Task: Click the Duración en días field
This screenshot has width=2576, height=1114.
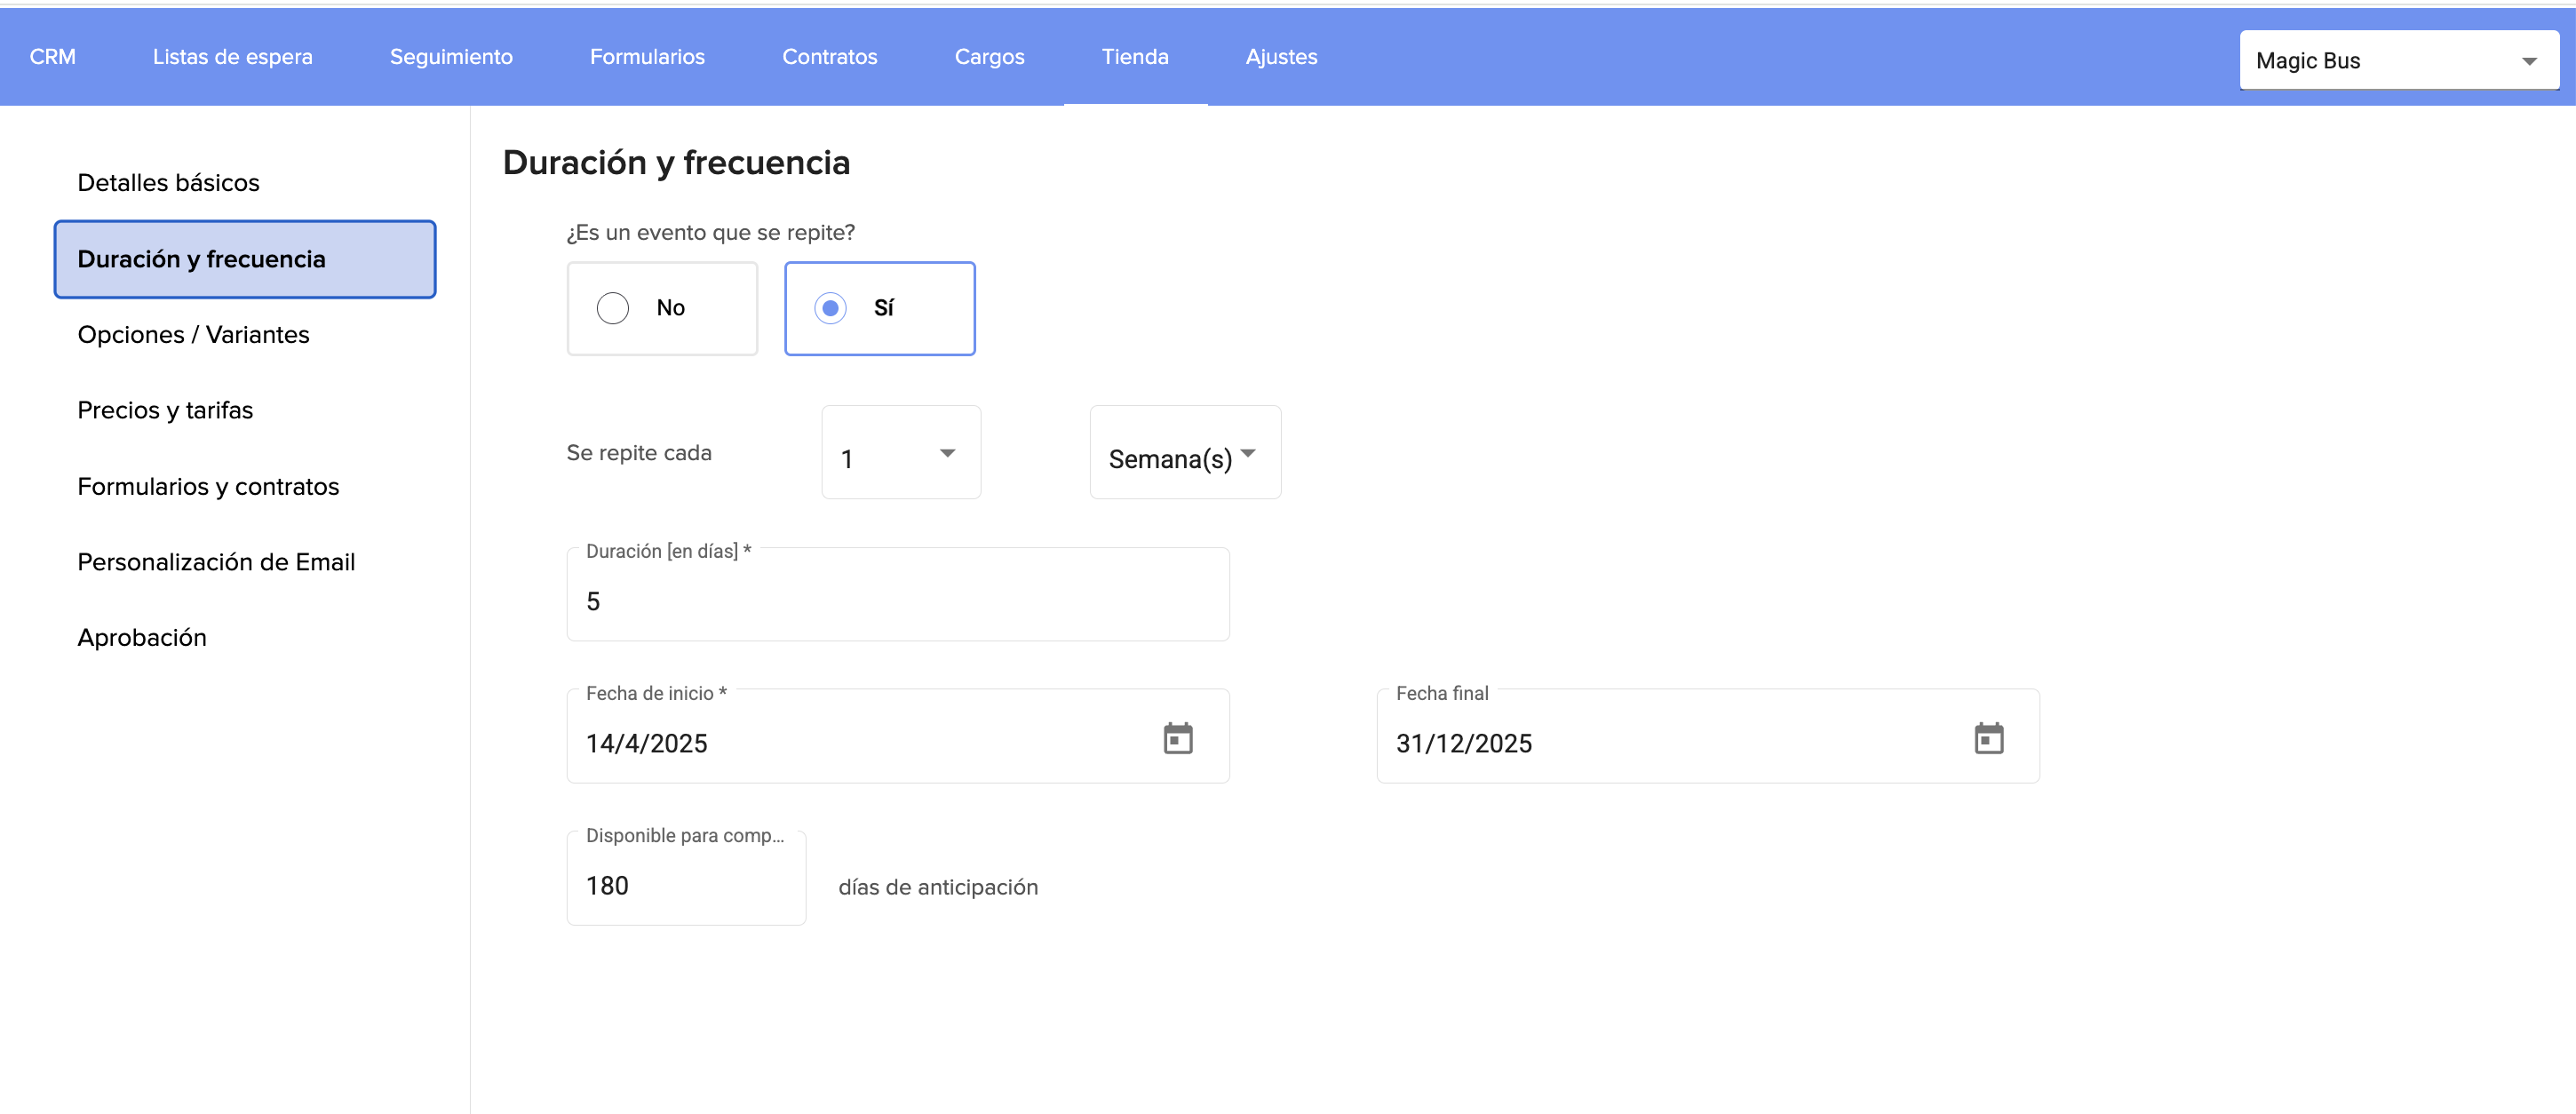Action: (x=897, y=601)
